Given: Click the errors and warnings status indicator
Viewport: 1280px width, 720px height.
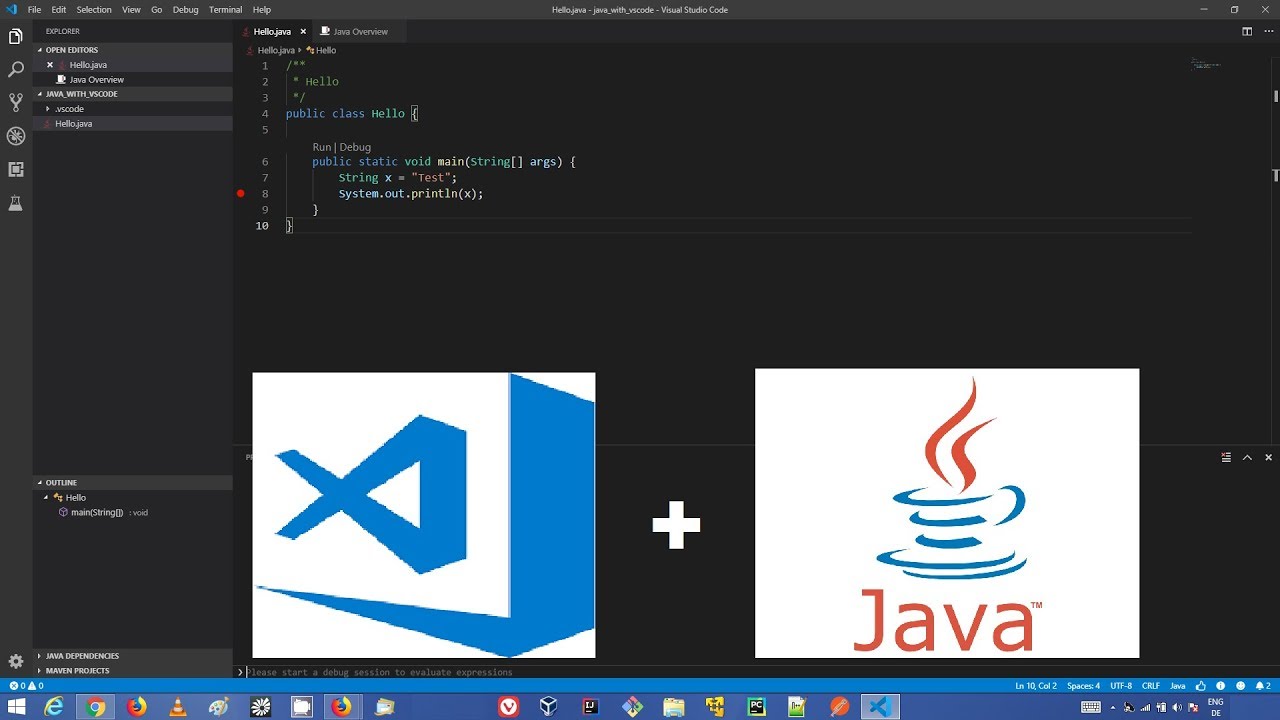Looking at the screenshot, I should (26, 686).
